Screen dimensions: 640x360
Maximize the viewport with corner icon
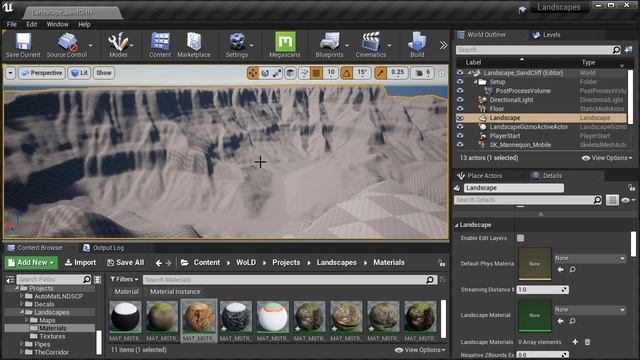click(x=442, y=73)
